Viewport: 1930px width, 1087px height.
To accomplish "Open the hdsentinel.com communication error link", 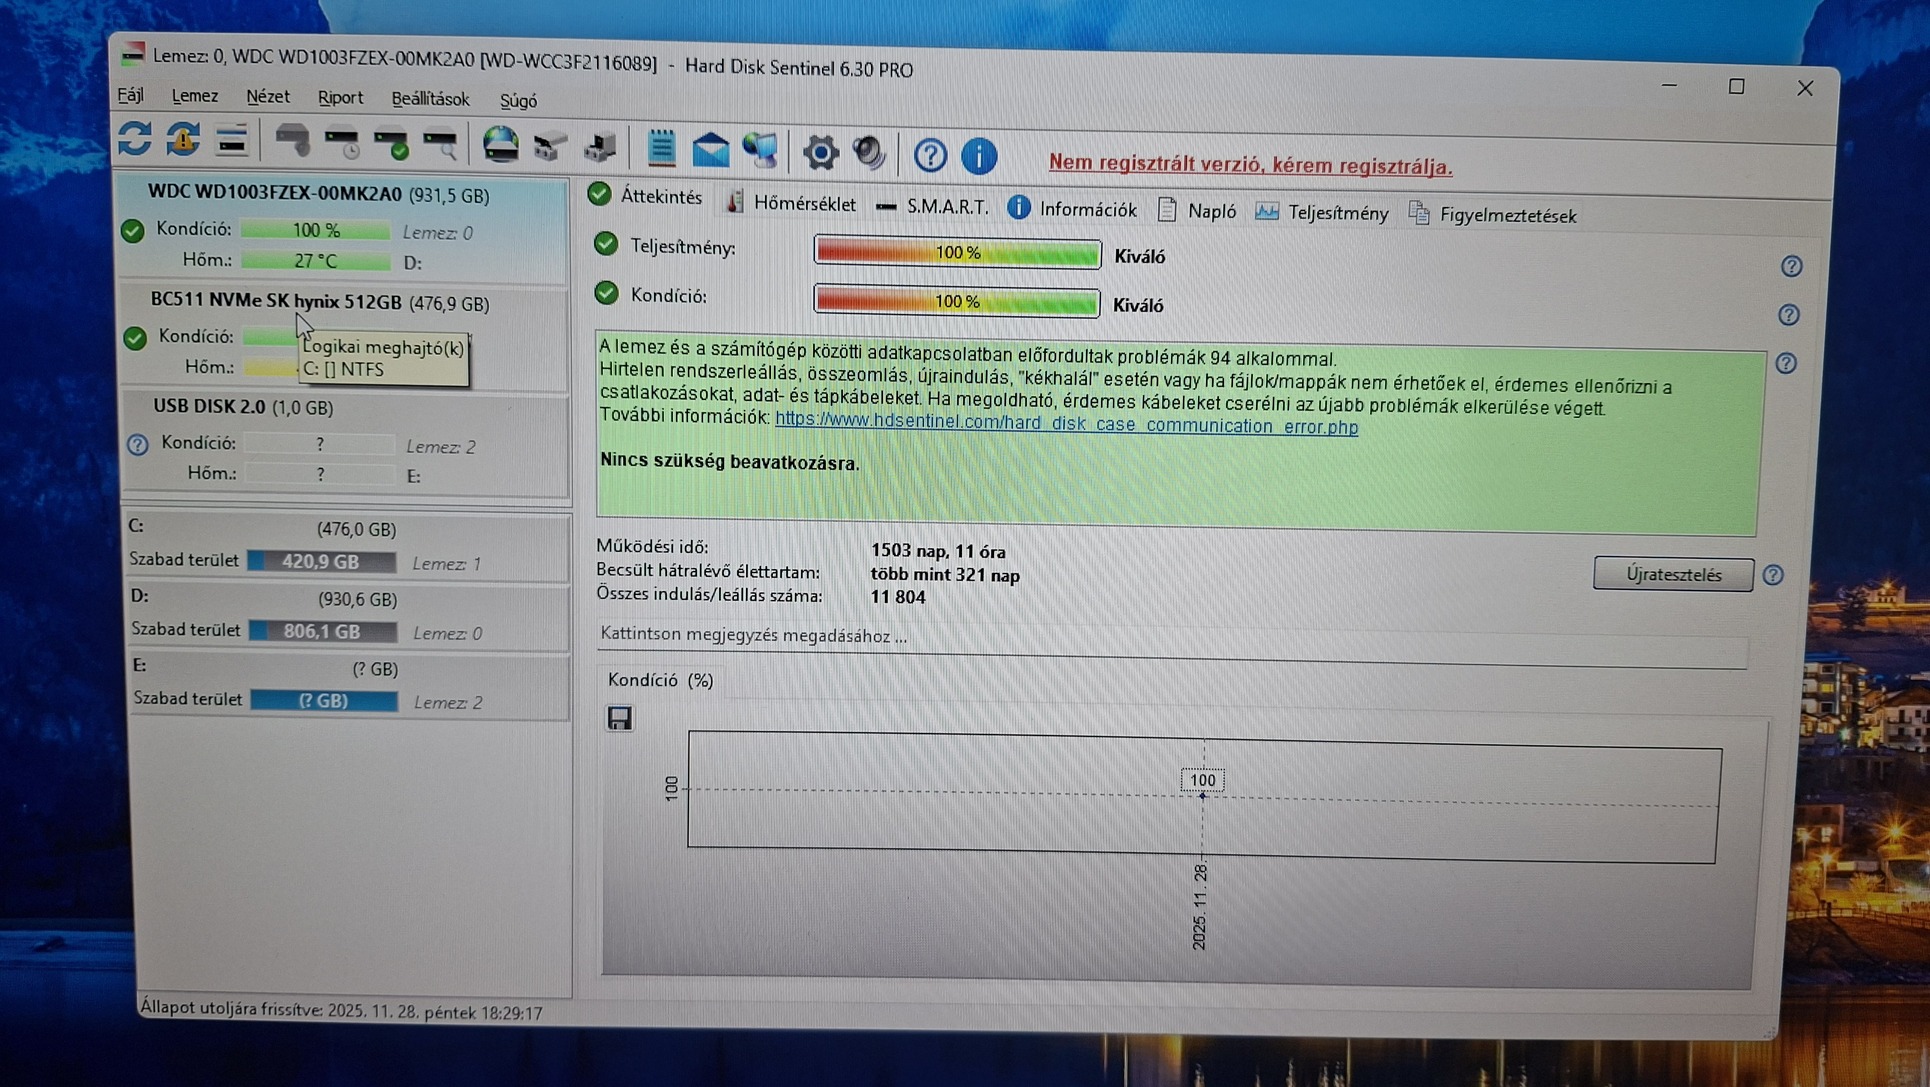I will point(1066,424).
